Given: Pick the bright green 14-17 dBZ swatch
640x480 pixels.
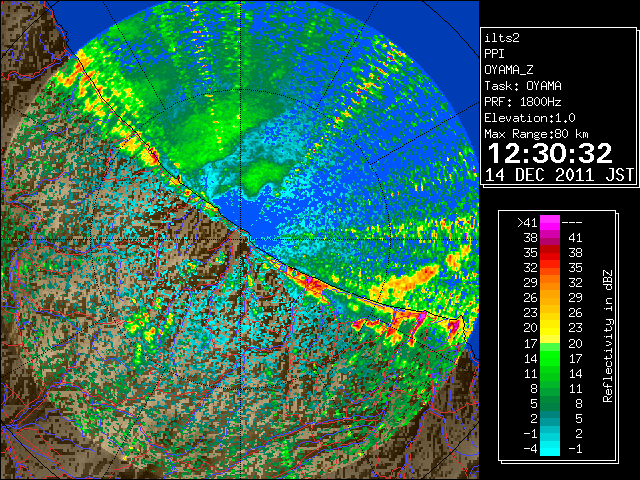Looking at the screenshot, I should coord(550,358).
